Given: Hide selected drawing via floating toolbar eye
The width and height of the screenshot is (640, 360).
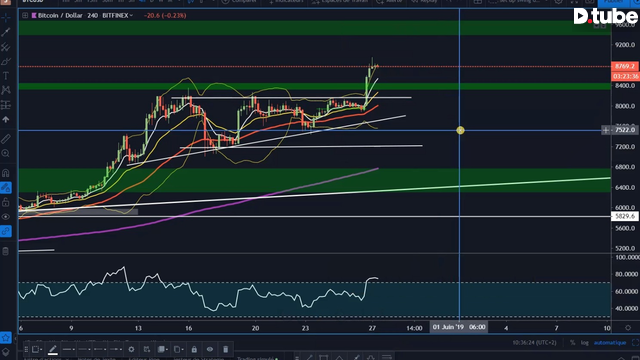Looking at the screenshot, I should click(x=210, y=349).
